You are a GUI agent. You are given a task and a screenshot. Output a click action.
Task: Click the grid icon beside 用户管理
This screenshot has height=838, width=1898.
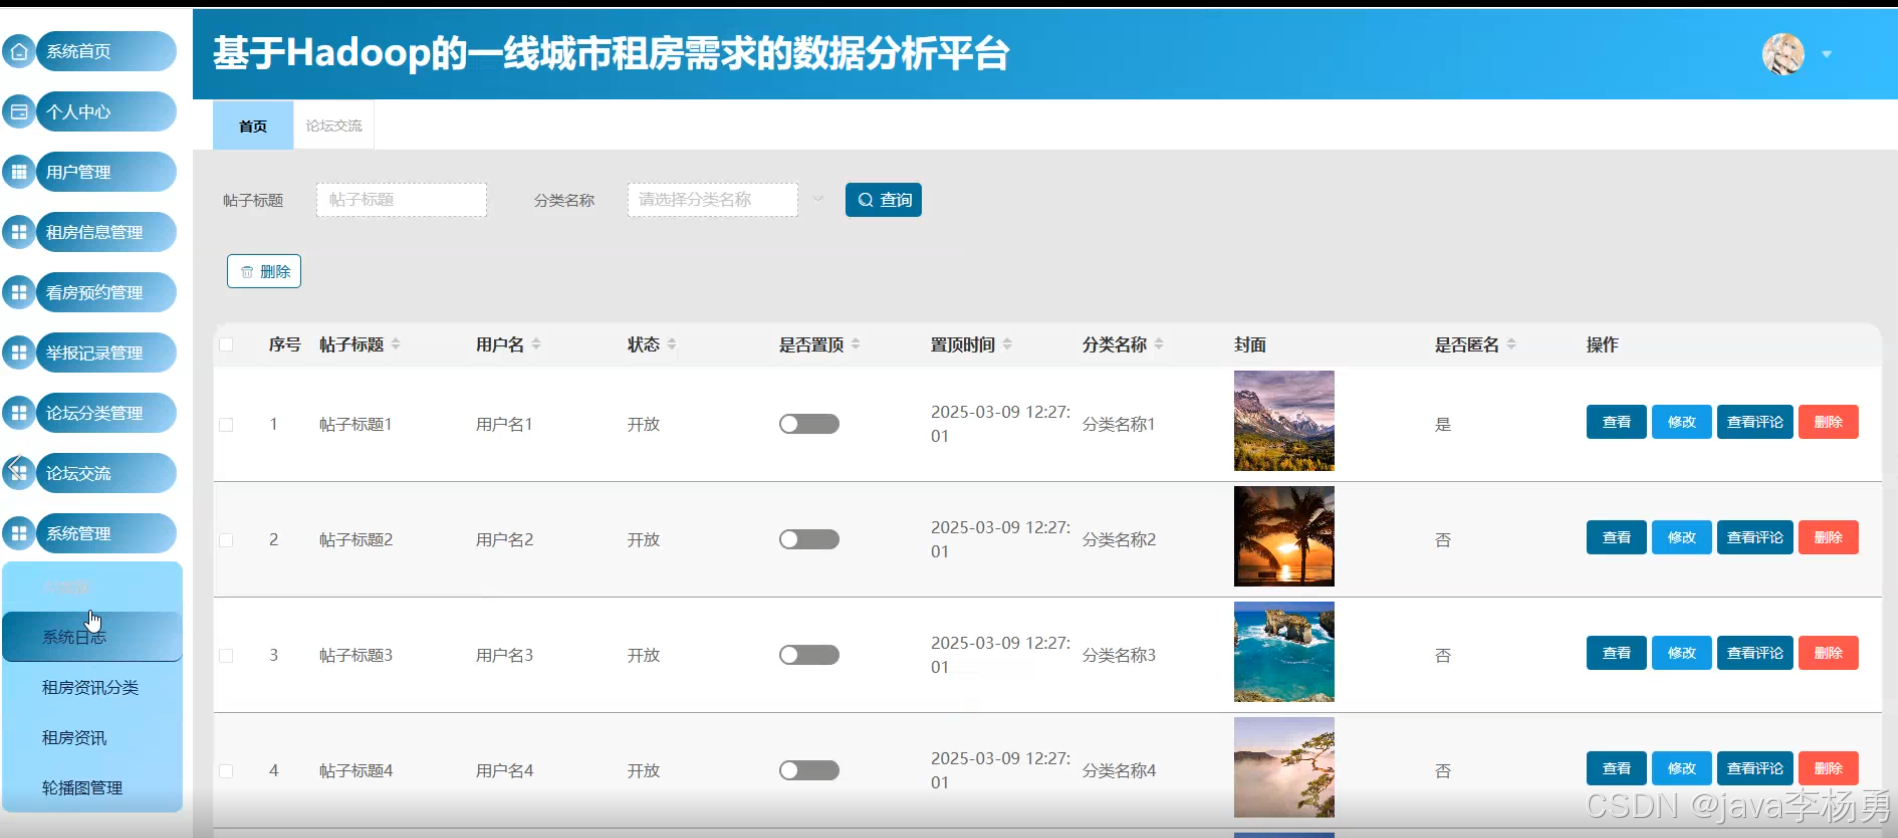point(19,172)
